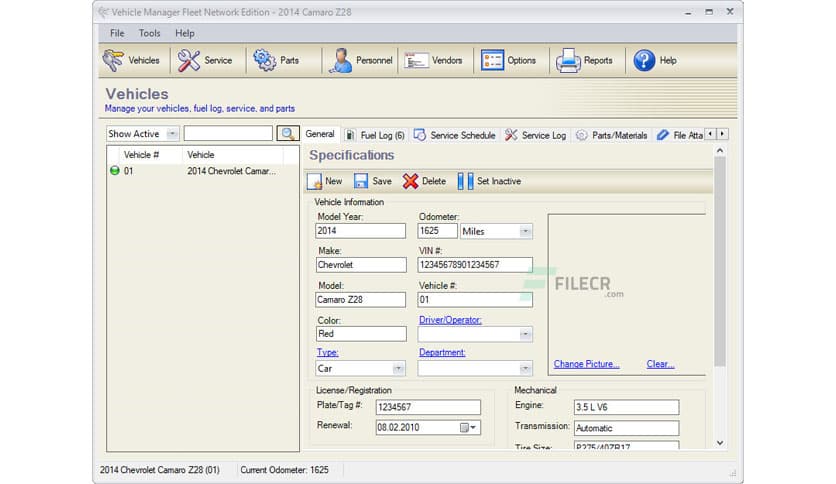Click the Plate/Tag # field
Viewport: 836px width, 484px height.
coord(428,407)
